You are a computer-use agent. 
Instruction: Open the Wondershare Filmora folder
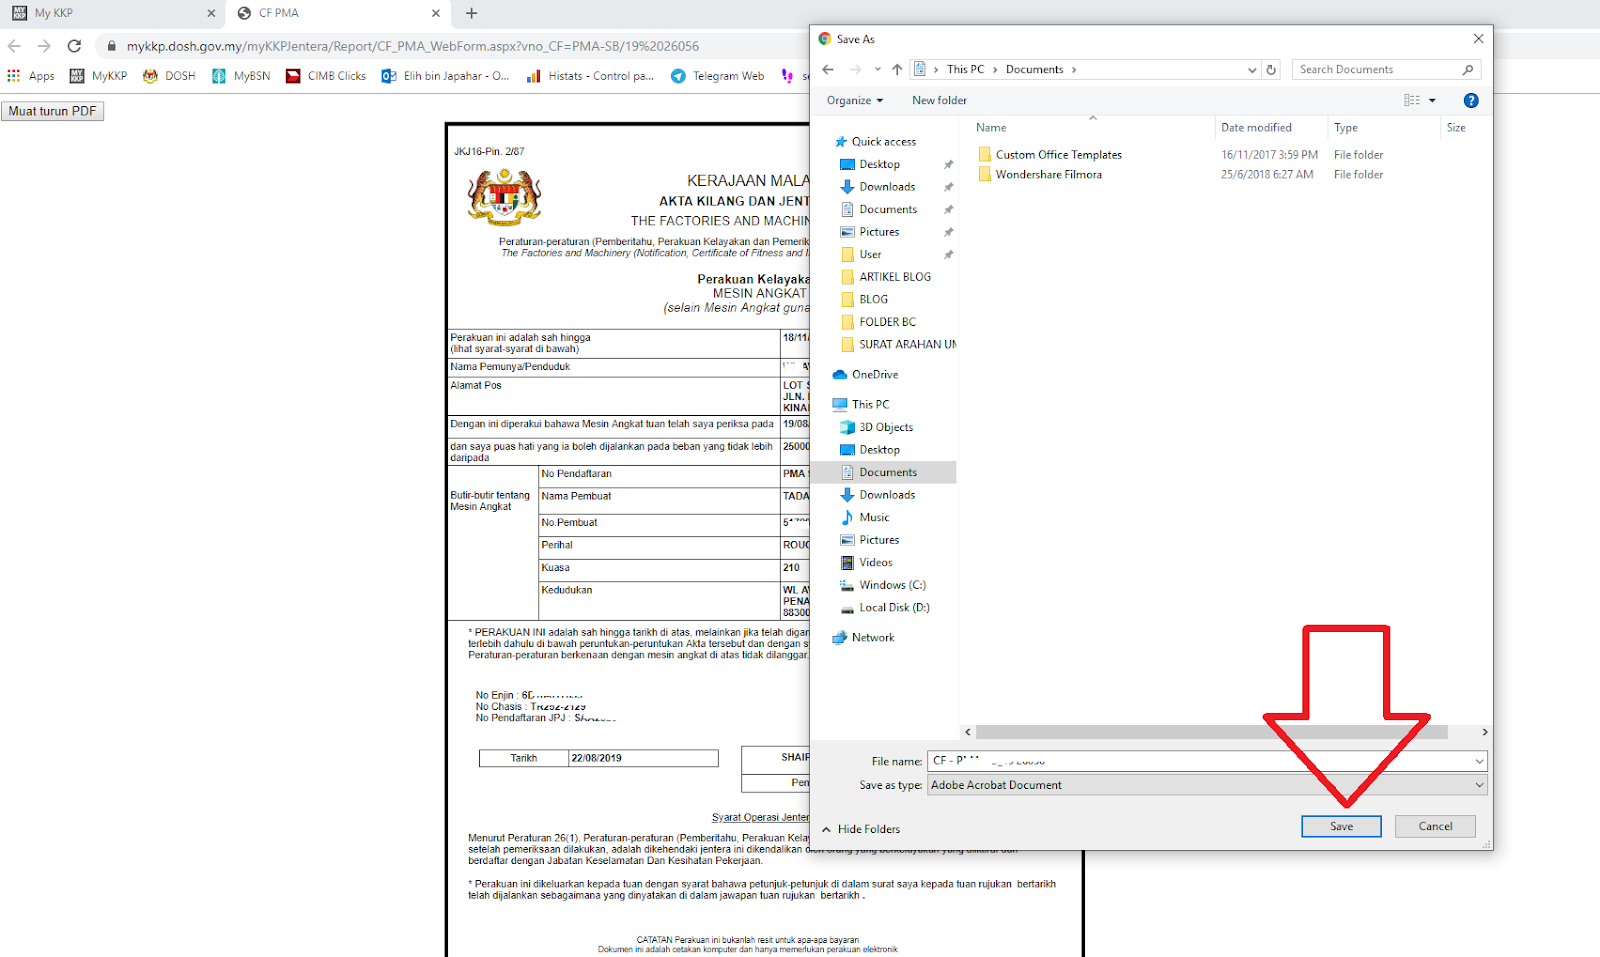pos(1047,174)
